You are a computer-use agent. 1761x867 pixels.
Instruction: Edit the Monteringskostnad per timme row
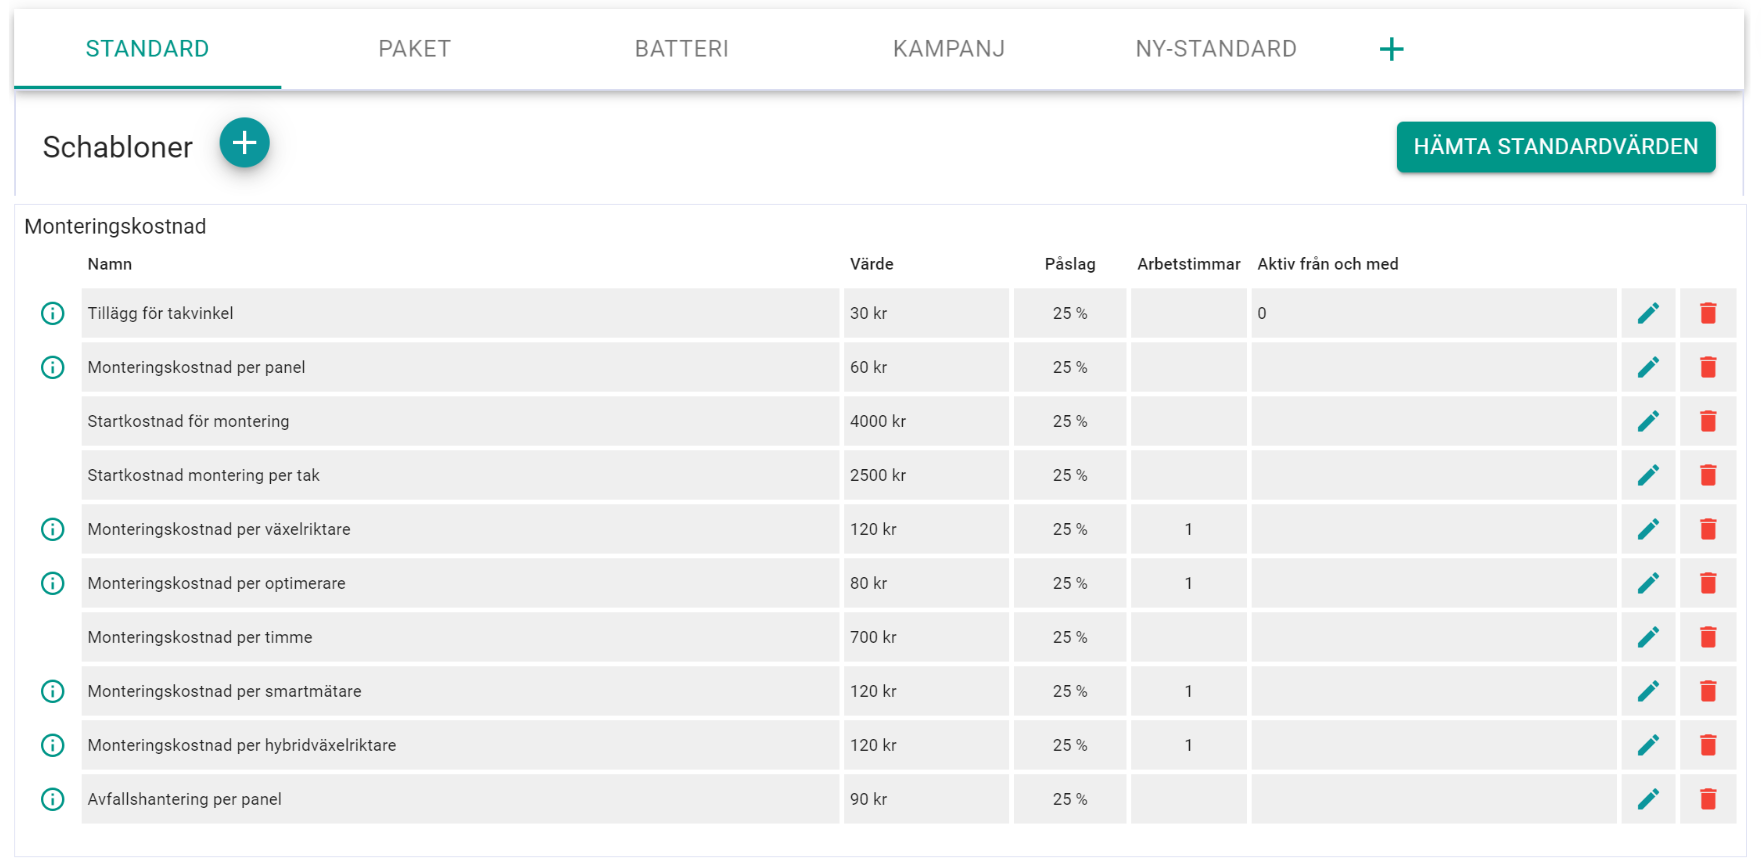tap(1648, 637)
